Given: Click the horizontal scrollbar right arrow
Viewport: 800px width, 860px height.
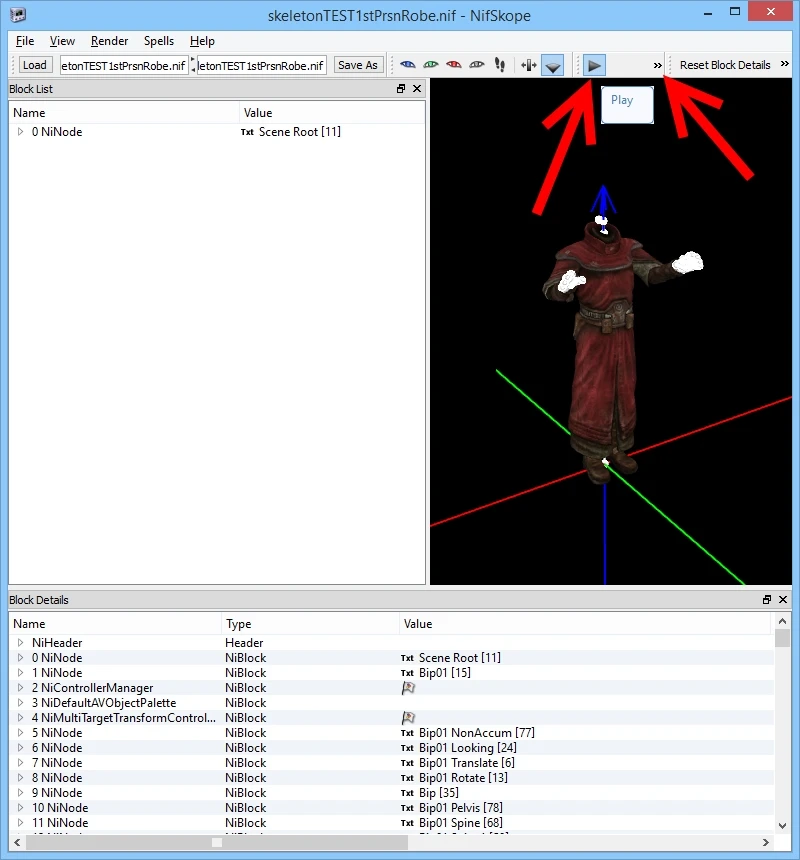Looking at the screenshot, I should click(x=765, y=842).
